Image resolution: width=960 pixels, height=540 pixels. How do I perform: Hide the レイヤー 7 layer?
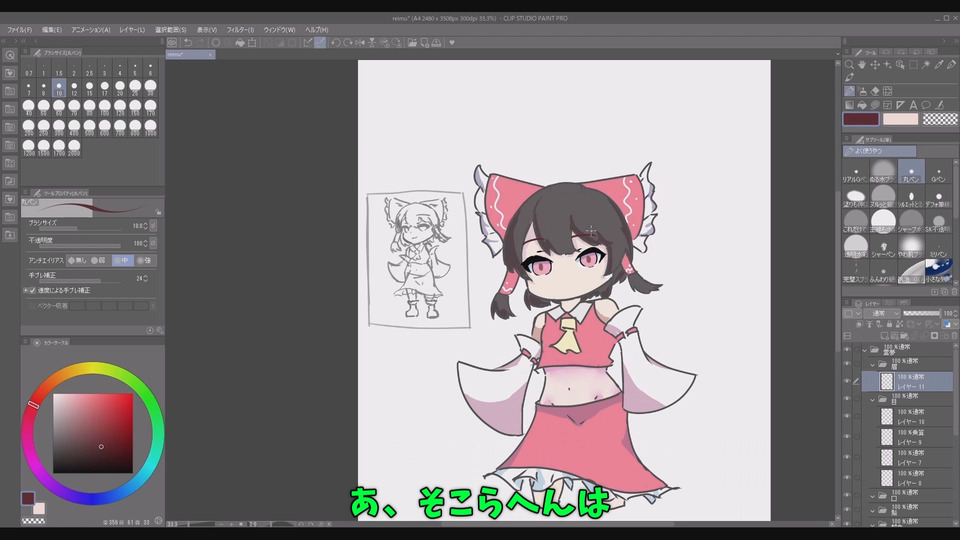847,457
